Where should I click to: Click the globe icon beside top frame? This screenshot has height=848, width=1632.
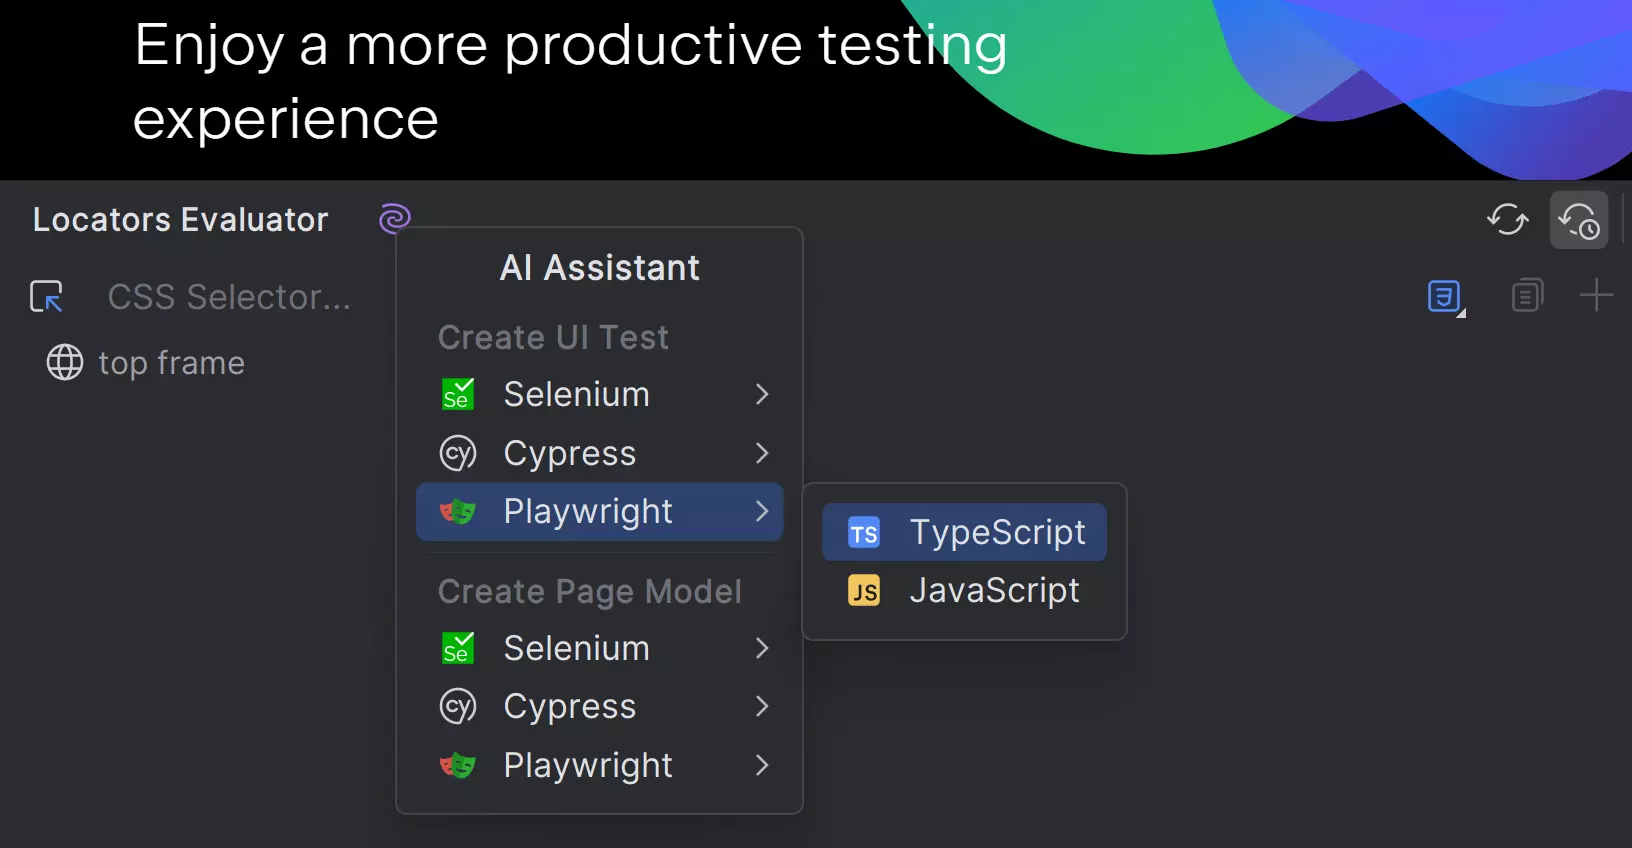click(65, 362)
